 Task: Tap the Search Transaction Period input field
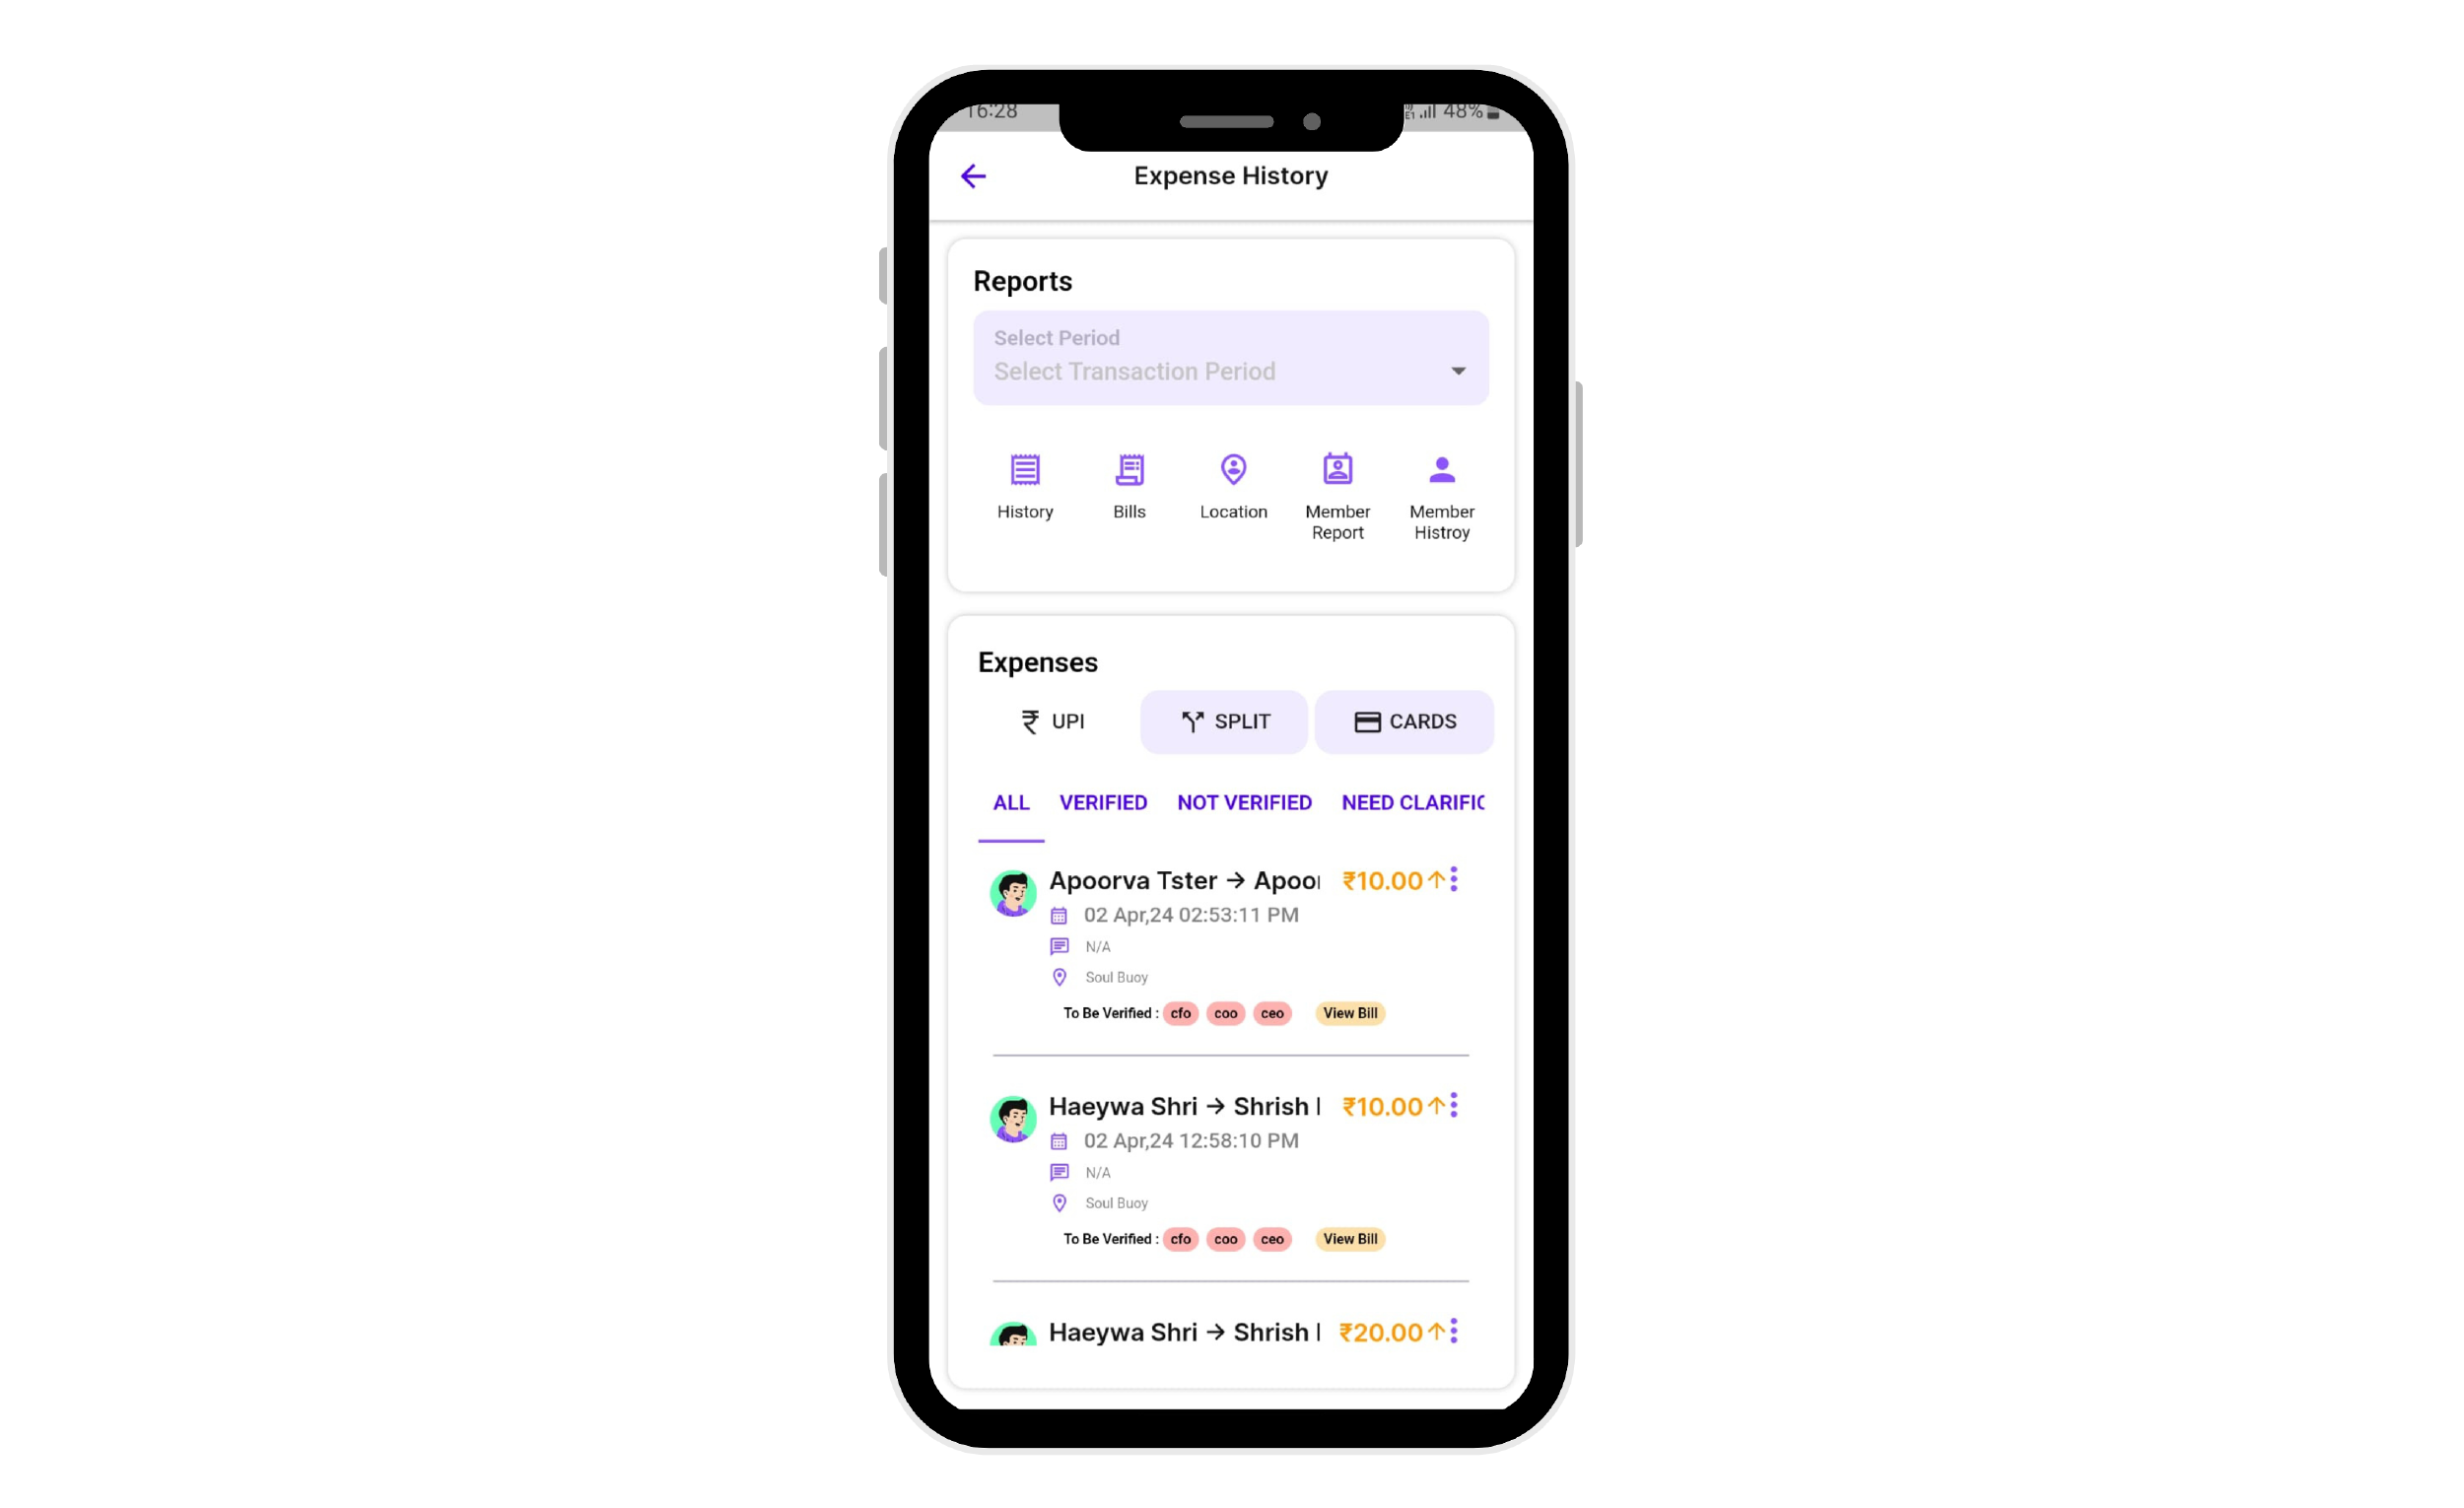click(x=1230, y=370)
